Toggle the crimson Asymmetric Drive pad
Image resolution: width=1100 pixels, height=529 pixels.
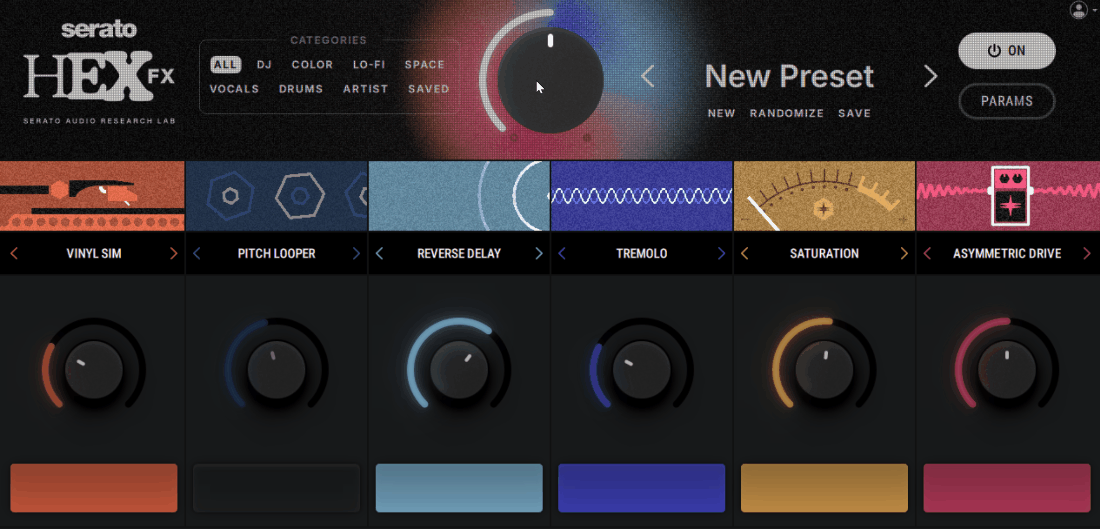coord(1007,488)
